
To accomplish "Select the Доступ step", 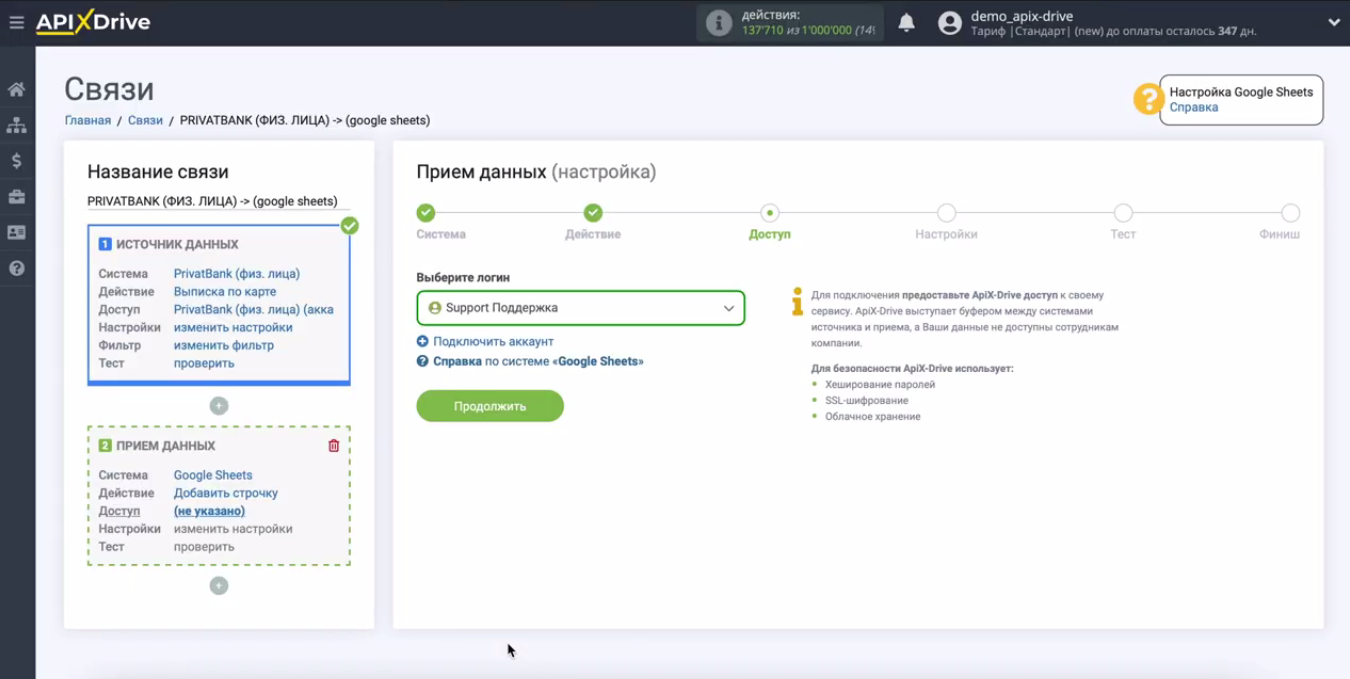I will click(x=769, y=213).
